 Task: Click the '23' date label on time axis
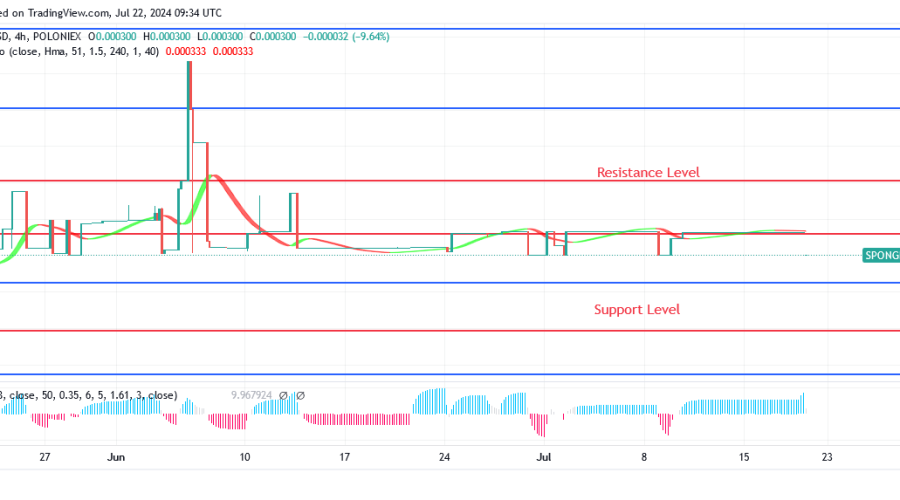(x=827, y=457)
